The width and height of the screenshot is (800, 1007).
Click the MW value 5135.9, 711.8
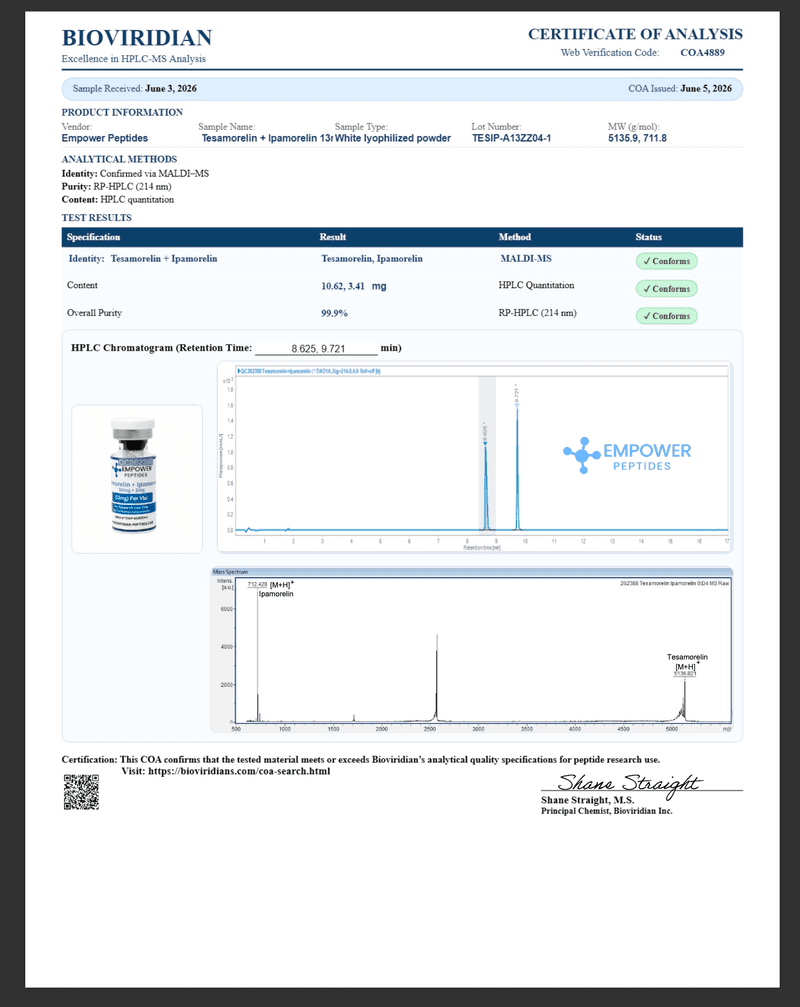[637, 138]
